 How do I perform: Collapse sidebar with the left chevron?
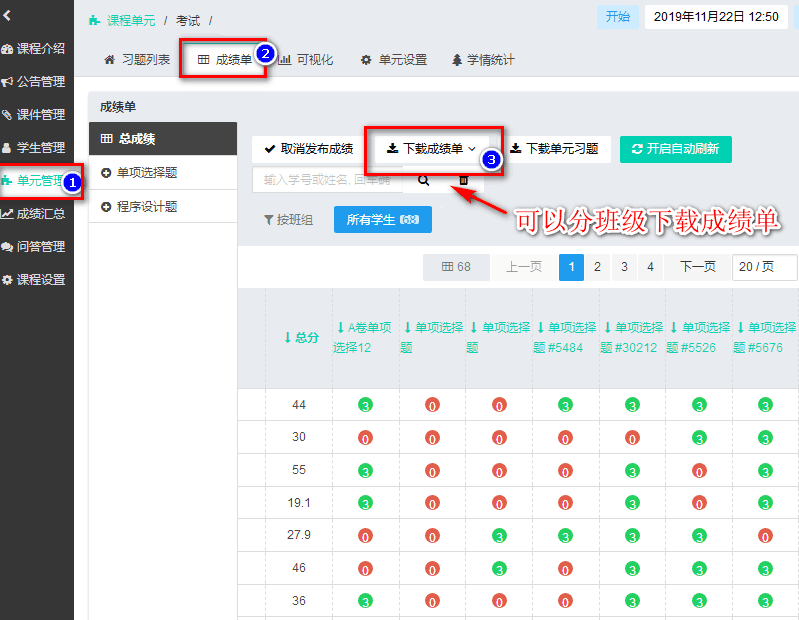click(8, 15)
